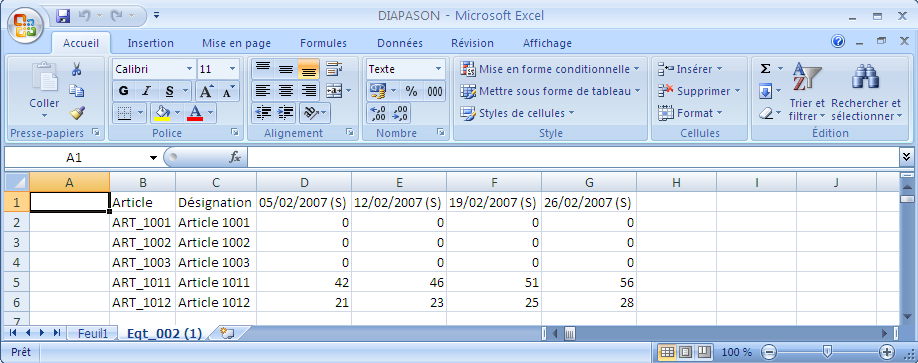Click the Save floppy disk icon

pos(63,16)
